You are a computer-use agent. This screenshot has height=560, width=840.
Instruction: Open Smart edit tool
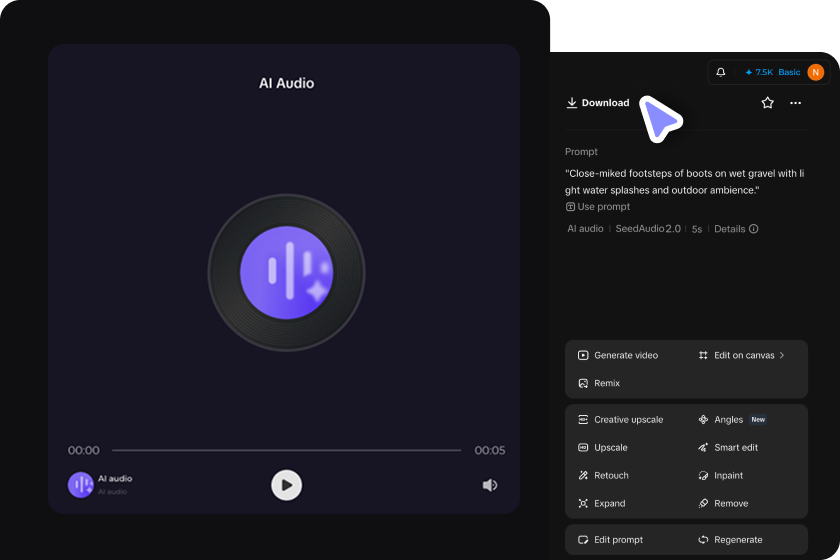[x=728, y=447]
